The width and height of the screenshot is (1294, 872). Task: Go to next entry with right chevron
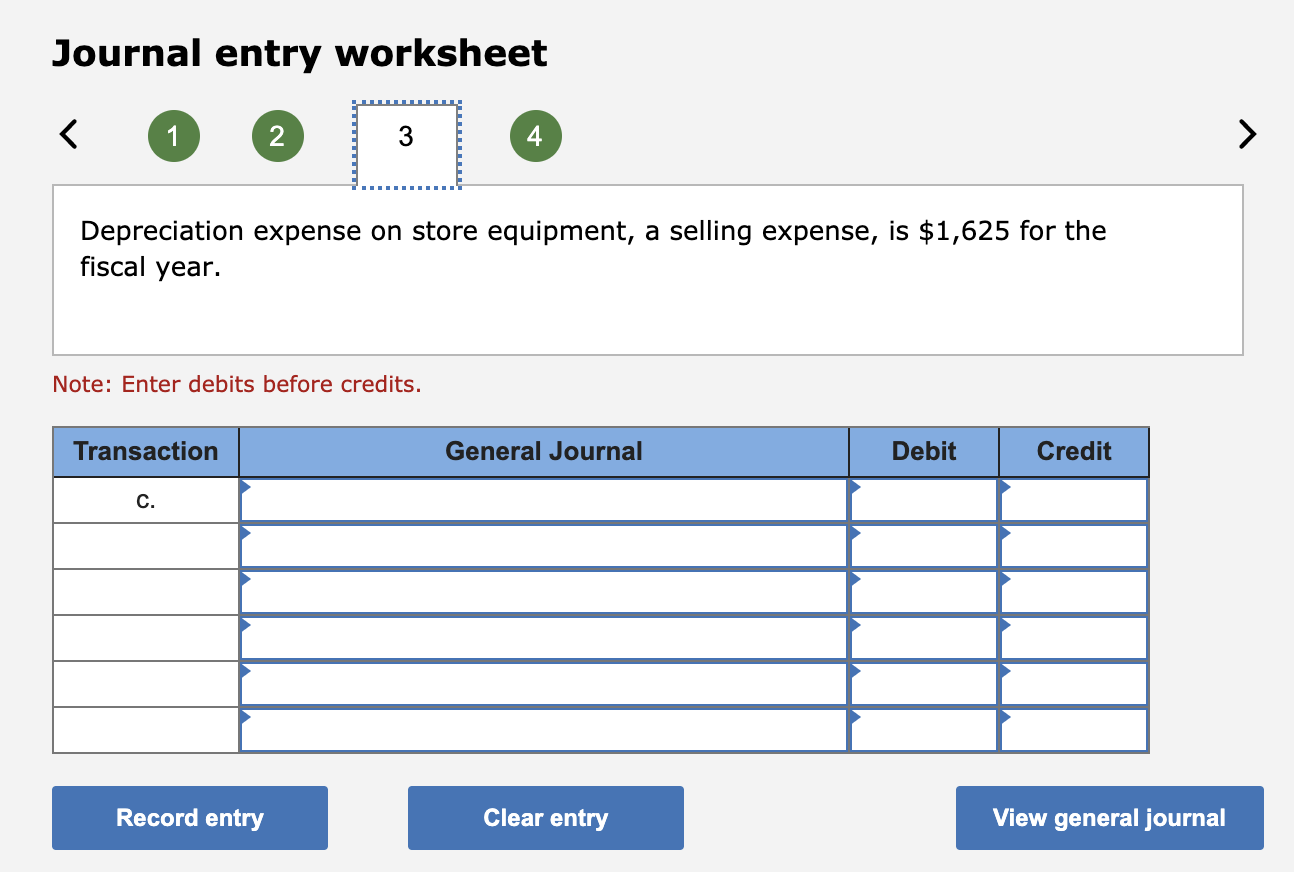coord(1246,134)
